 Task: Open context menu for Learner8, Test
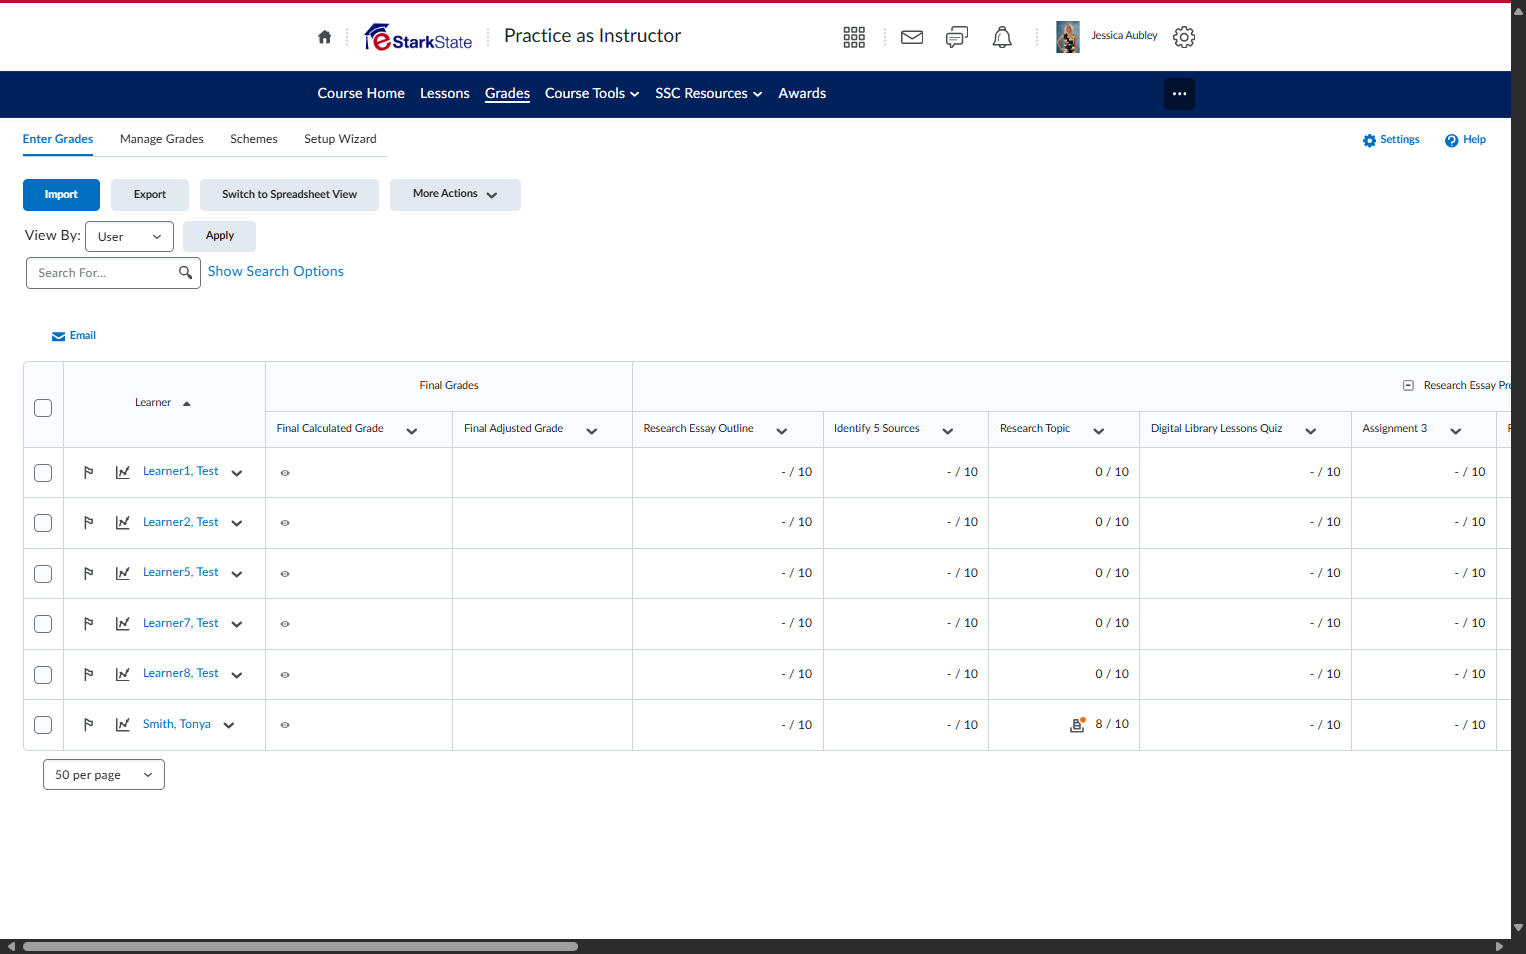pyautogui.click(x=237, y=675)
